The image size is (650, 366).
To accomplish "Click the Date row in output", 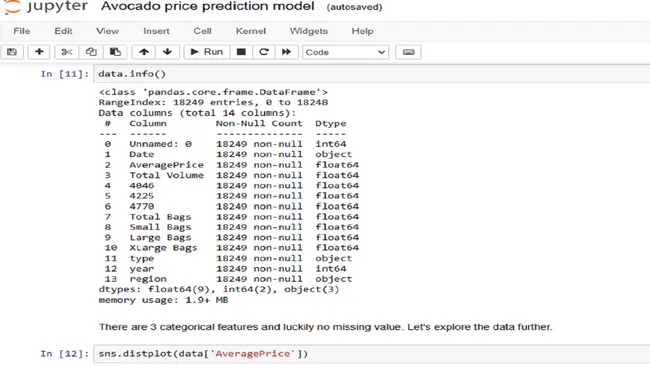I will click(228, 154).
